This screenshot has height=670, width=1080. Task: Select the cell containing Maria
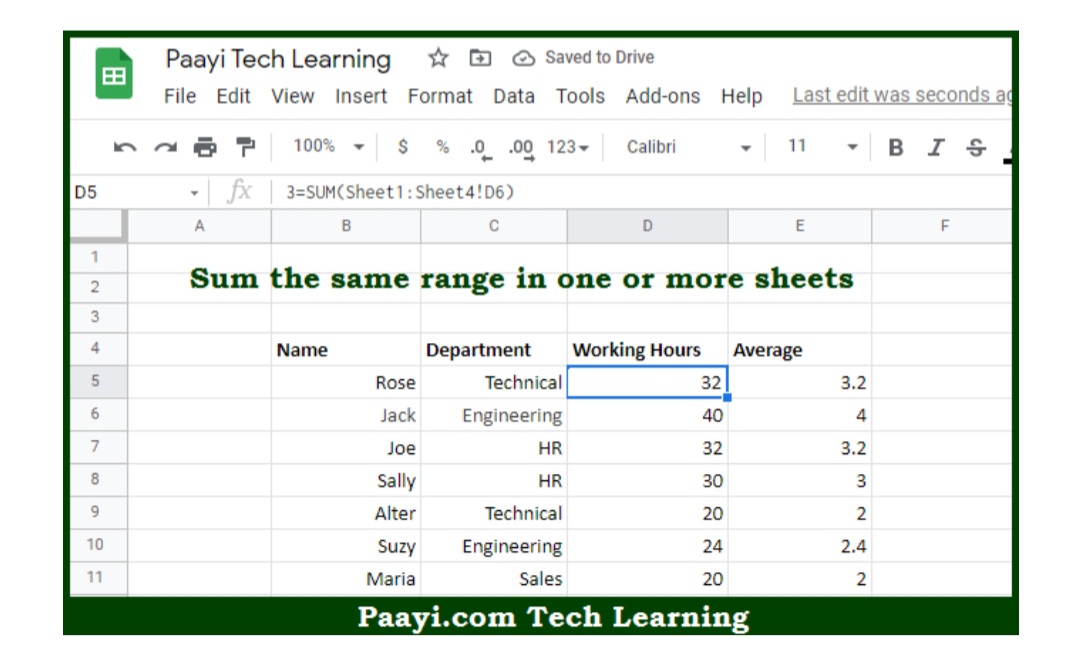pos(346,578)
